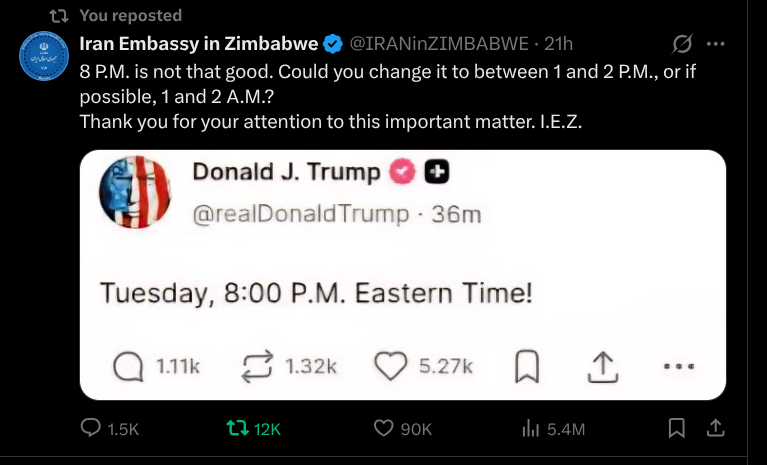Image resolution: width=767 pixels, height=465 pixels.
Task: Bookmark the Iran Embassy post
Action: click(677, 428)
